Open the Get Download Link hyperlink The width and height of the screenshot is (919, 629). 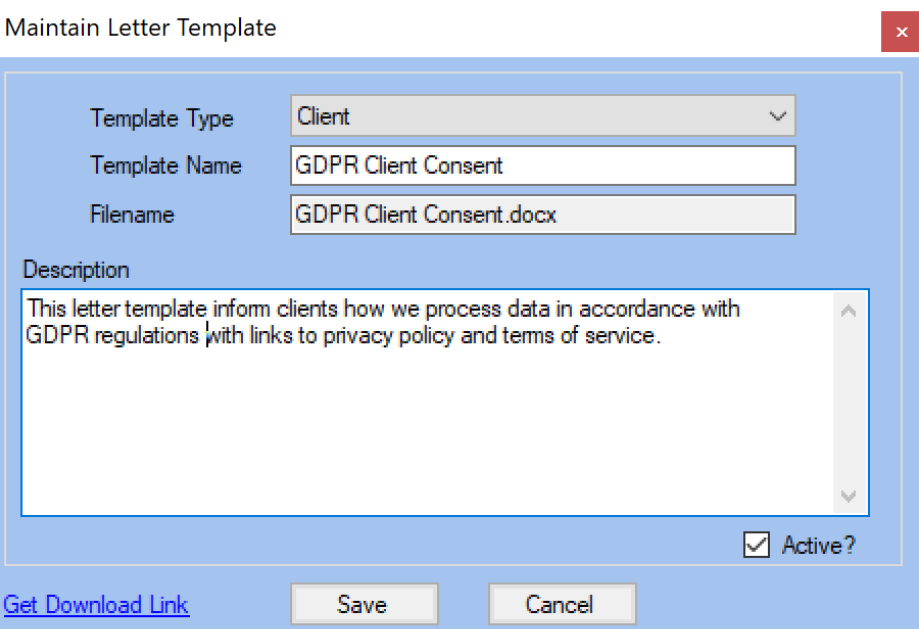coord(96,604)
